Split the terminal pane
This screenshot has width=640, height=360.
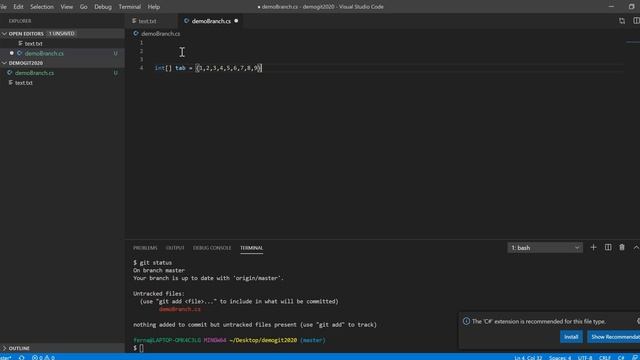coord(608,247)
